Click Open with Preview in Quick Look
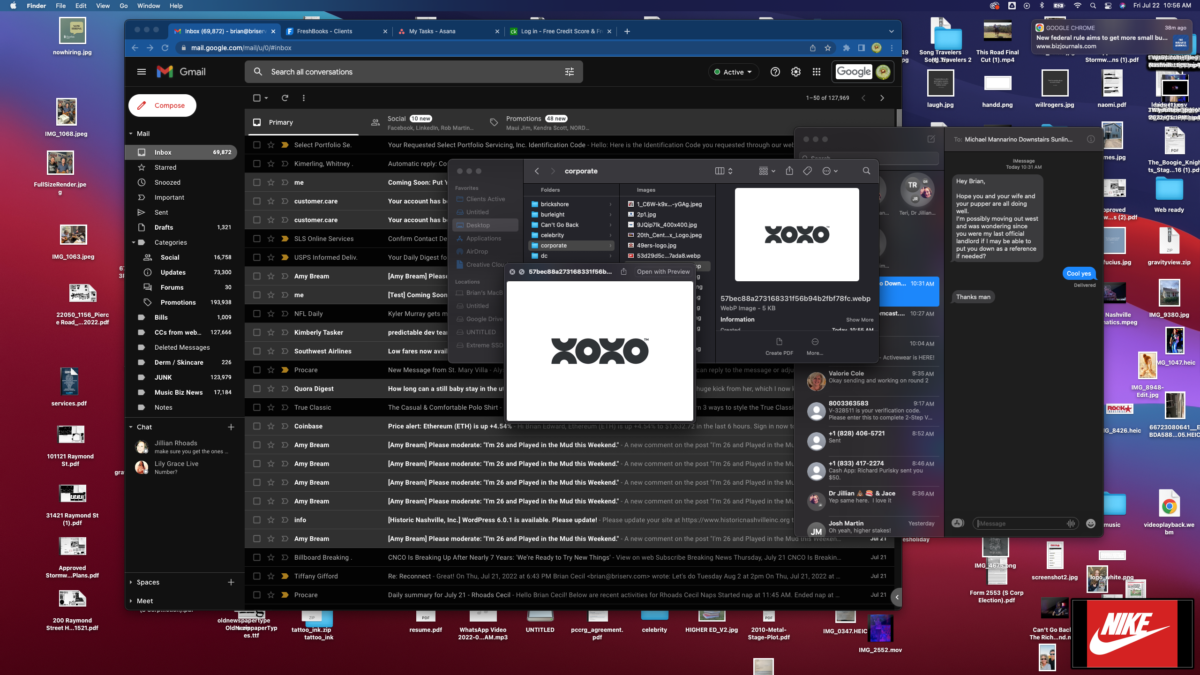1200x675 pixels. pyautogui.click(x=664, y=271)
